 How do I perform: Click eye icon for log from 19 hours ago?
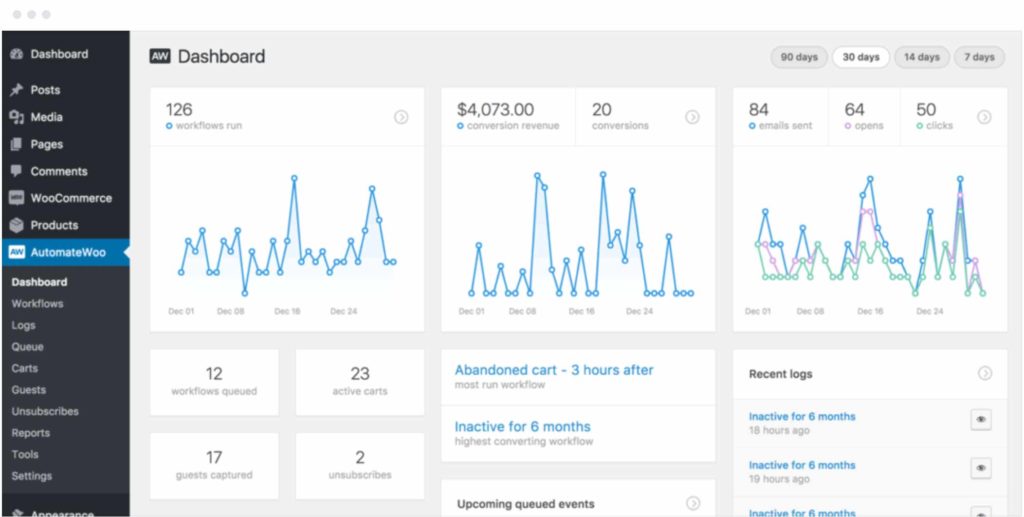click(981, 468)
